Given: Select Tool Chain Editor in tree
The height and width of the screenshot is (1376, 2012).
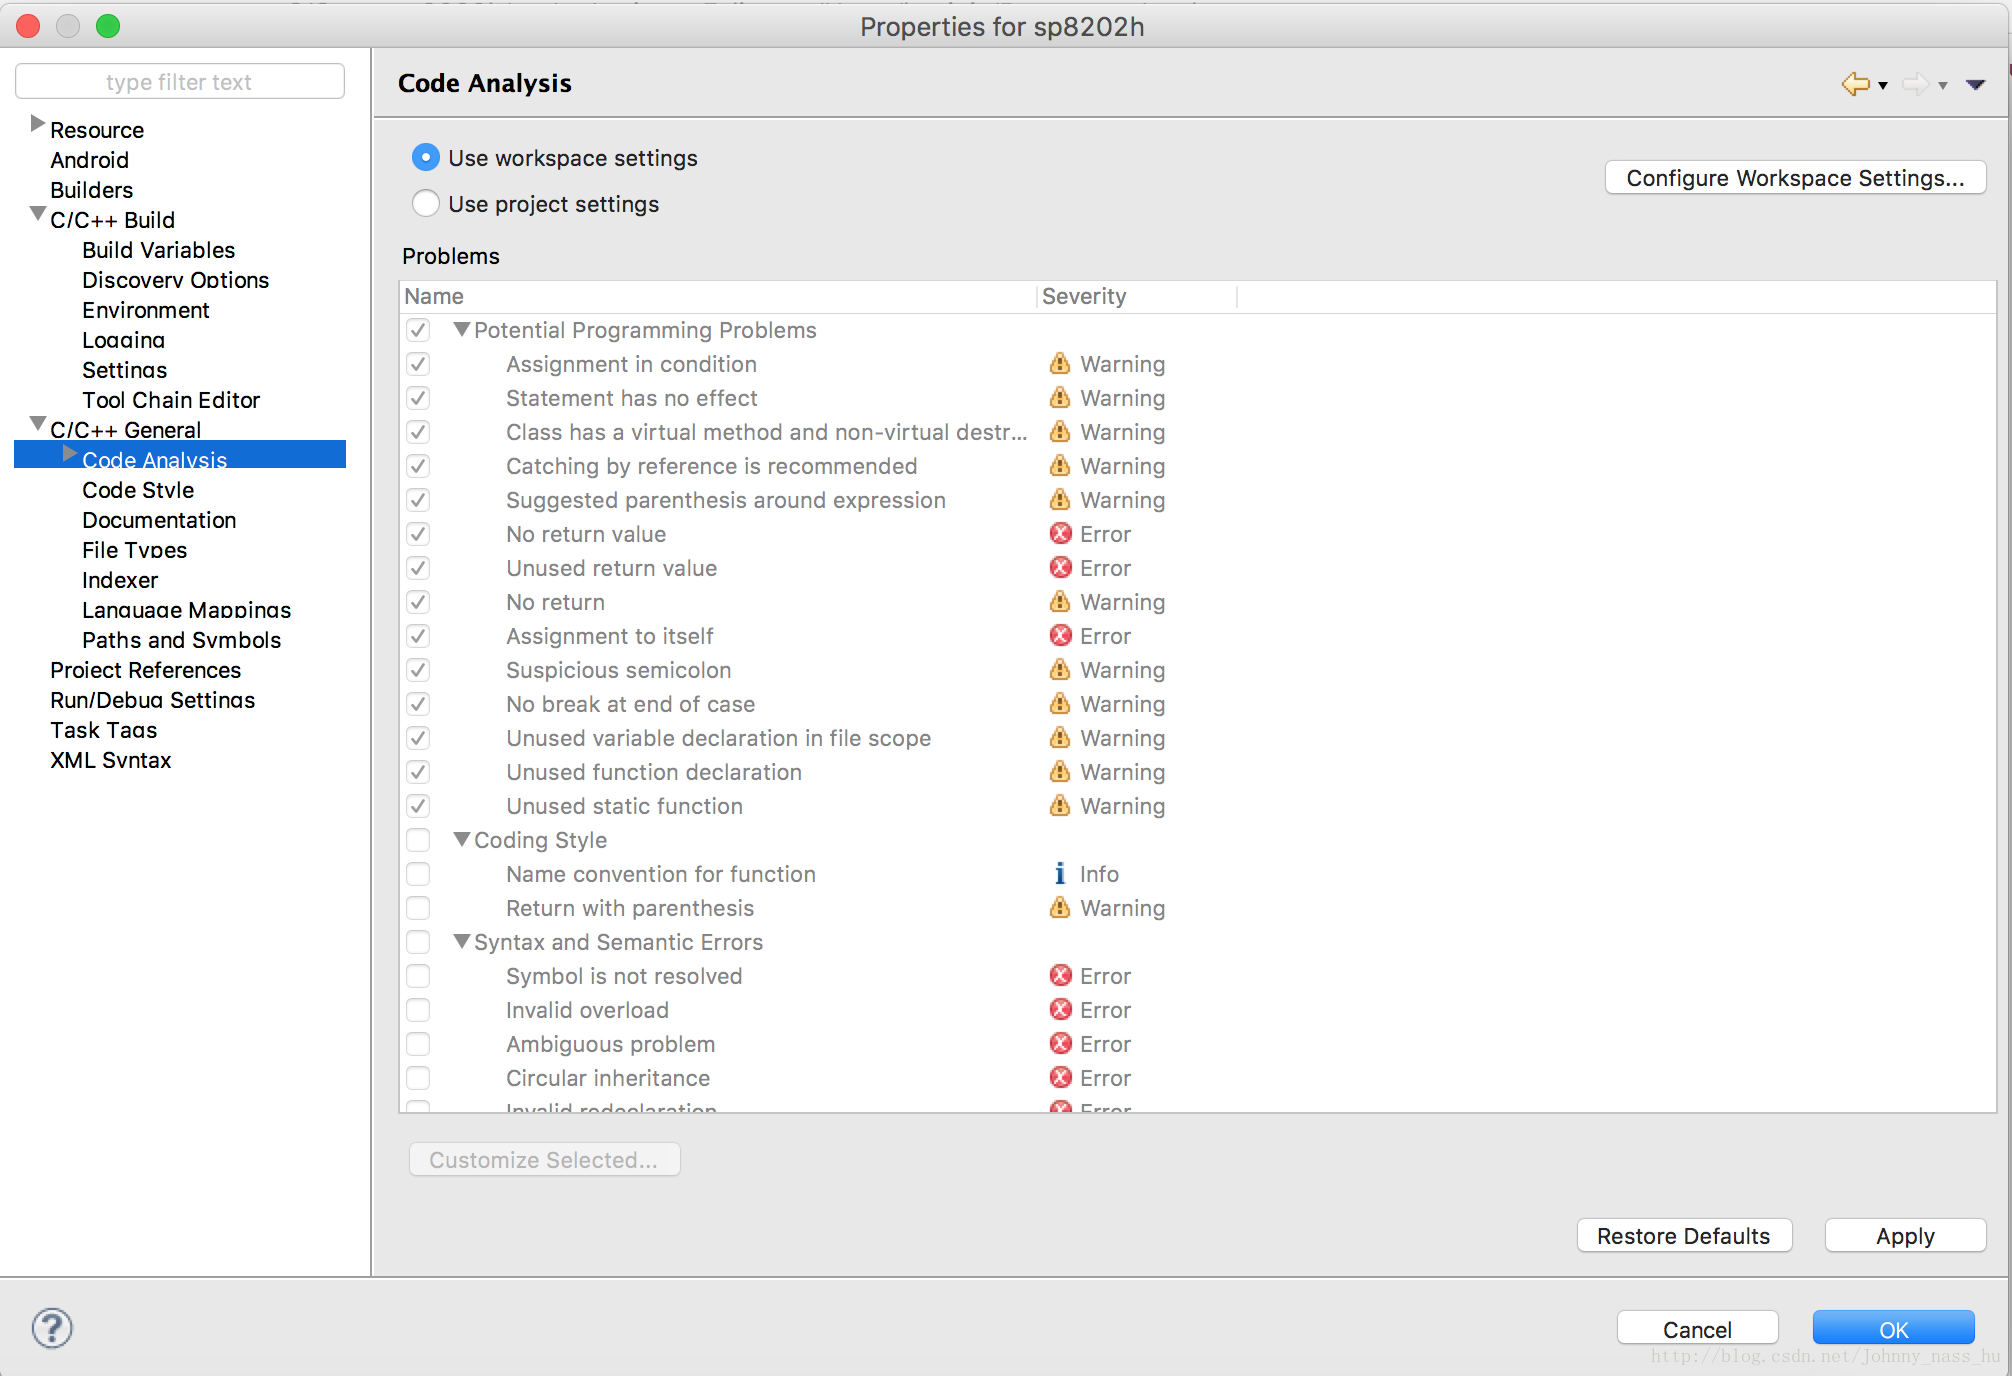Looking at the screenshot, I should pos(171,400).
